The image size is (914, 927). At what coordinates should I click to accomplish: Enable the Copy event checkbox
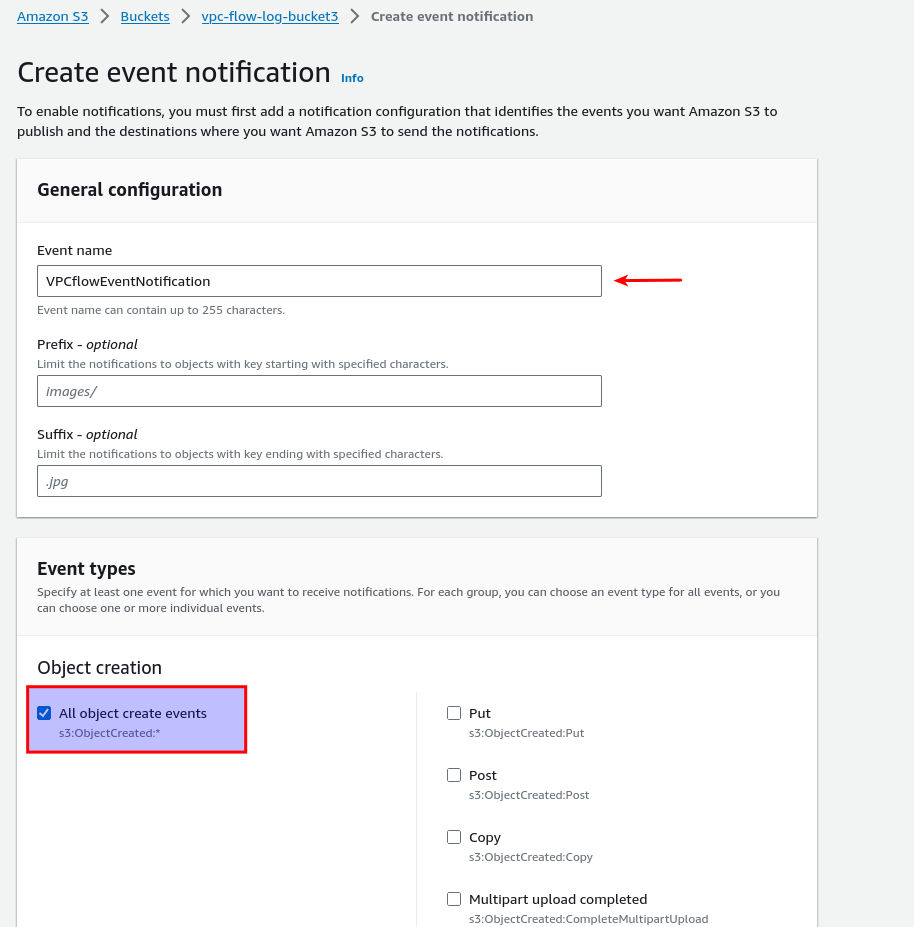tap(454, 837)
